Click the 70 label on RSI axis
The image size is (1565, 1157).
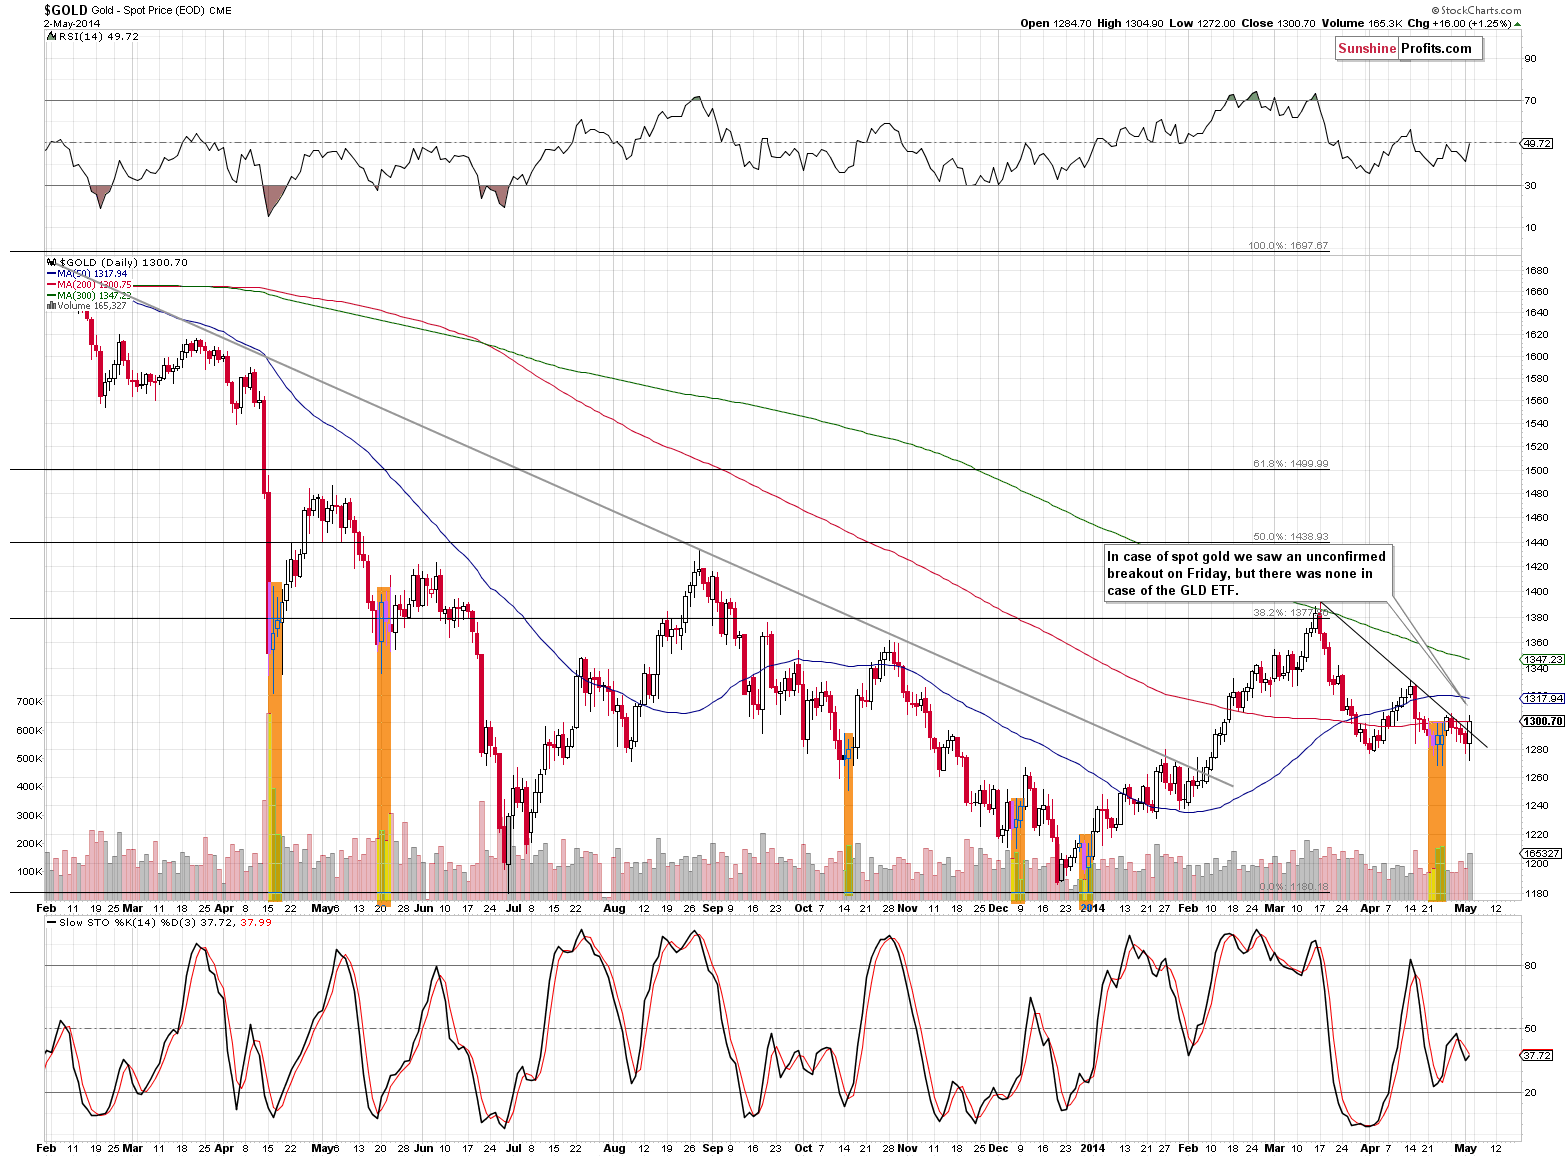[1530, 101]
